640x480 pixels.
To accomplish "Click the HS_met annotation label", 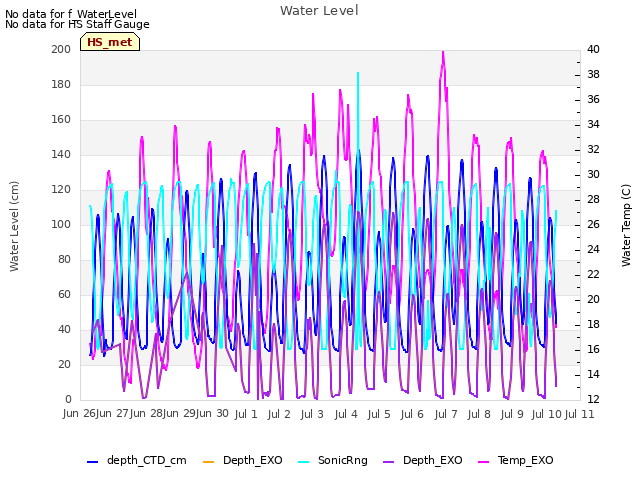I will tap(110, 42).
